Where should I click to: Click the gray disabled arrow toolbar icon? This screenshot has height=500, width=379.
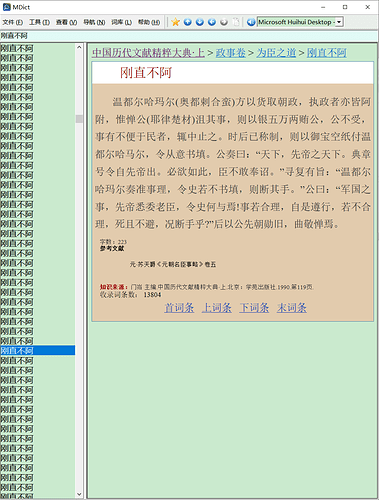tap(224, 22)
